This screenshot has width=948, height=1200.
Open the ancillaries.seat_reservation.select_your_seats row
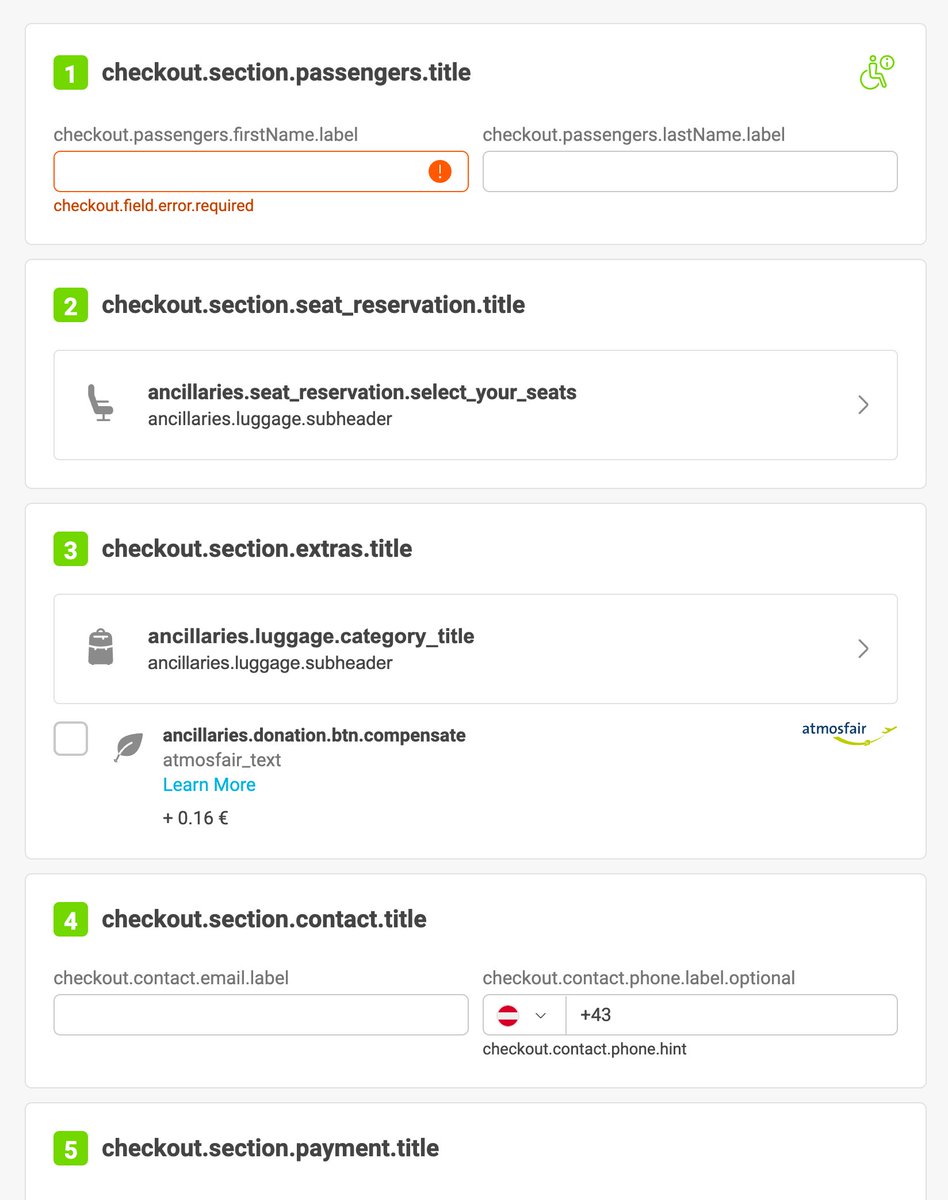(475, 405)
